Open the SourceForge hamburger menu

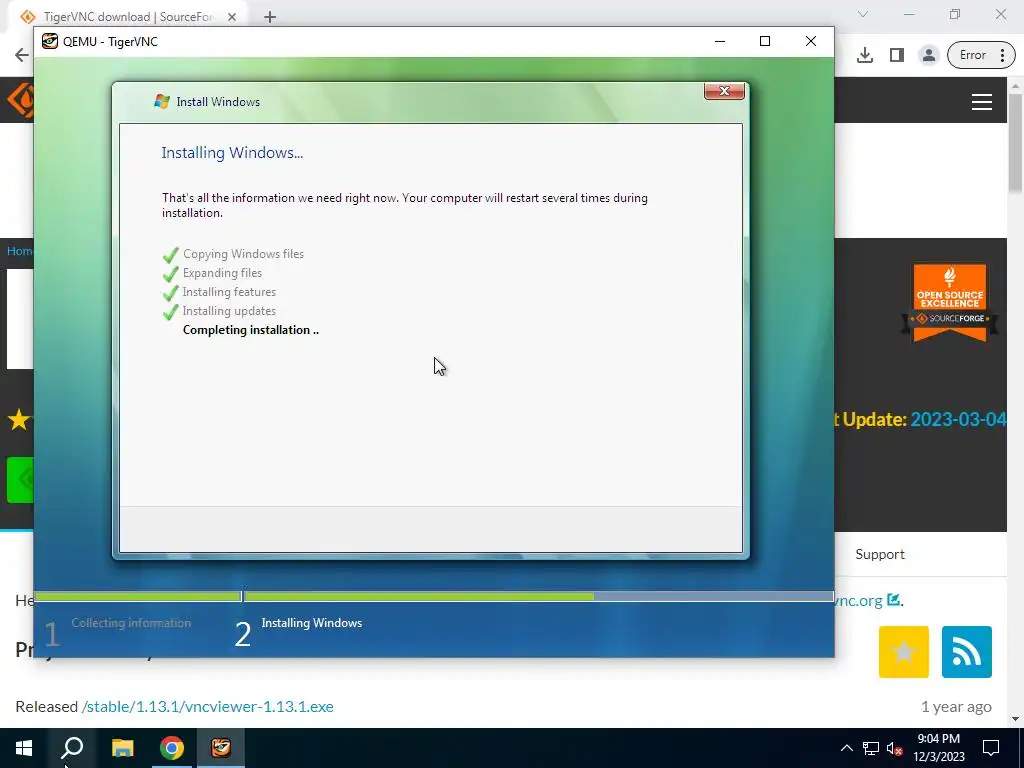pyautogui.click(x=982, y=101)
